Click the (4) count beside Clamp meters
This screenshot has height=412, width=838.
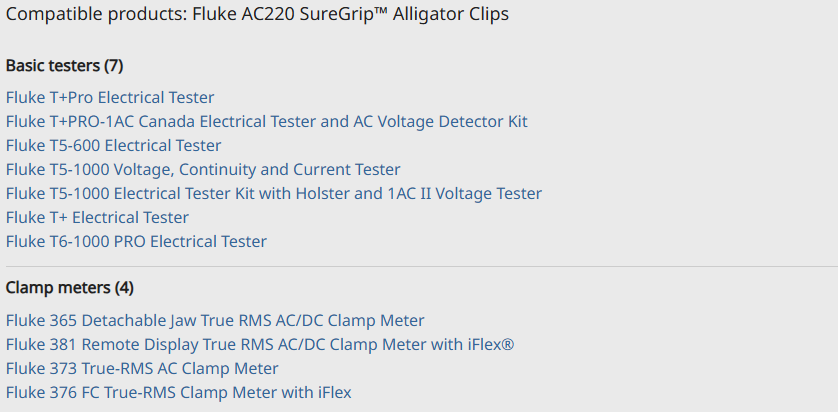pos(124,288)
